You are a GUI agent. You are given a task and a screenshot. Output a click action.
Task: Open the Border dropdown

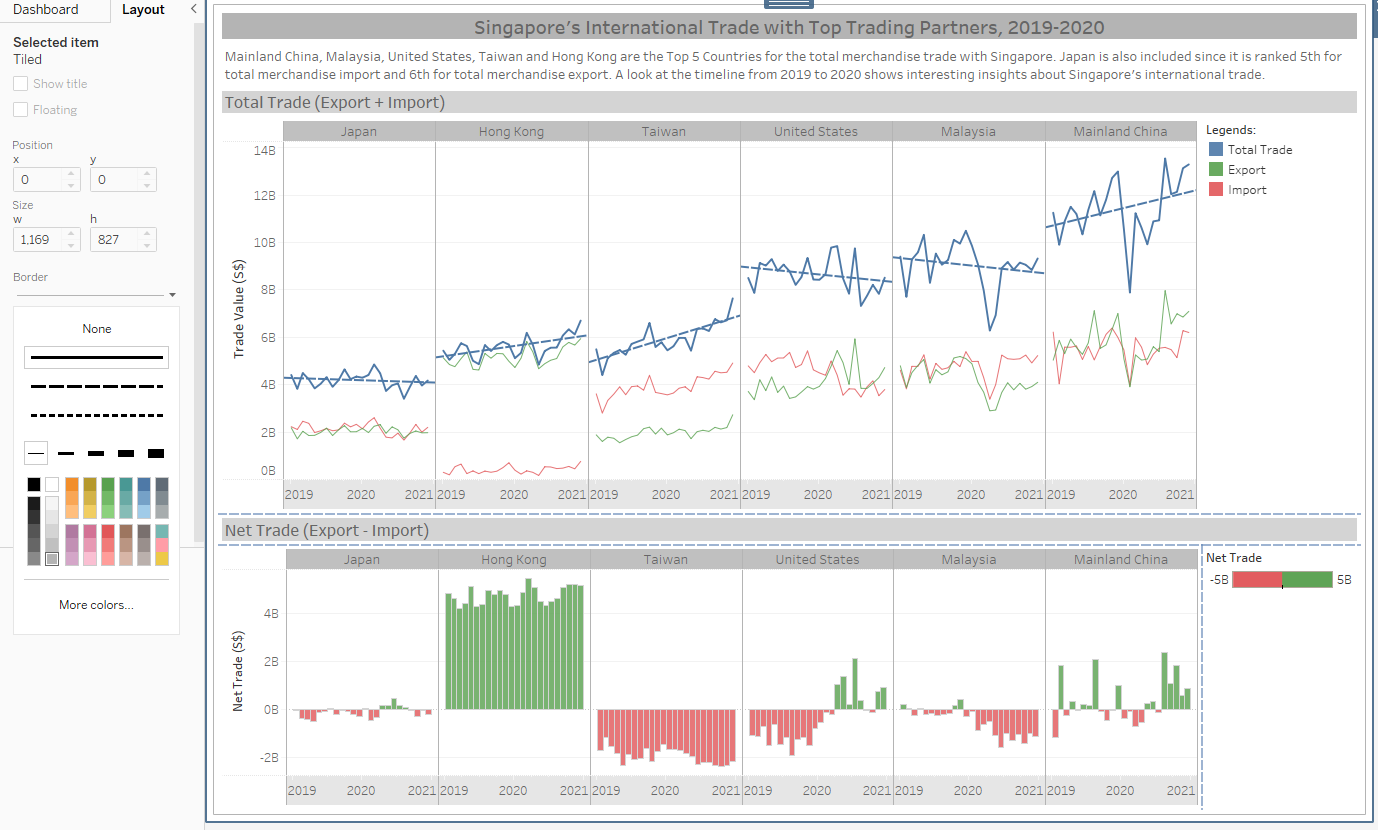point(172,295)
